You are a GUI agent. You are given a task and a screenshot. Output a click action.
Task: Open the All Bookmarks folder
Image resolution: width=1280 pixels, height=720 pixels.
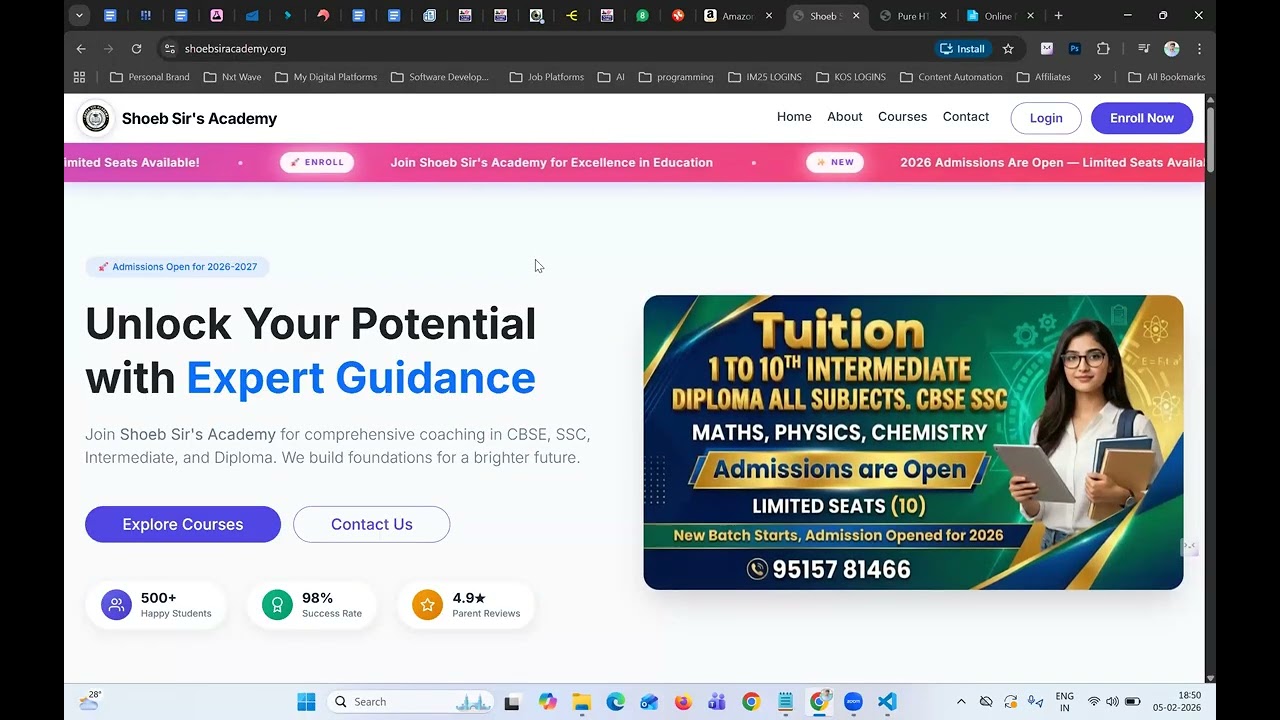(1166, 77)
